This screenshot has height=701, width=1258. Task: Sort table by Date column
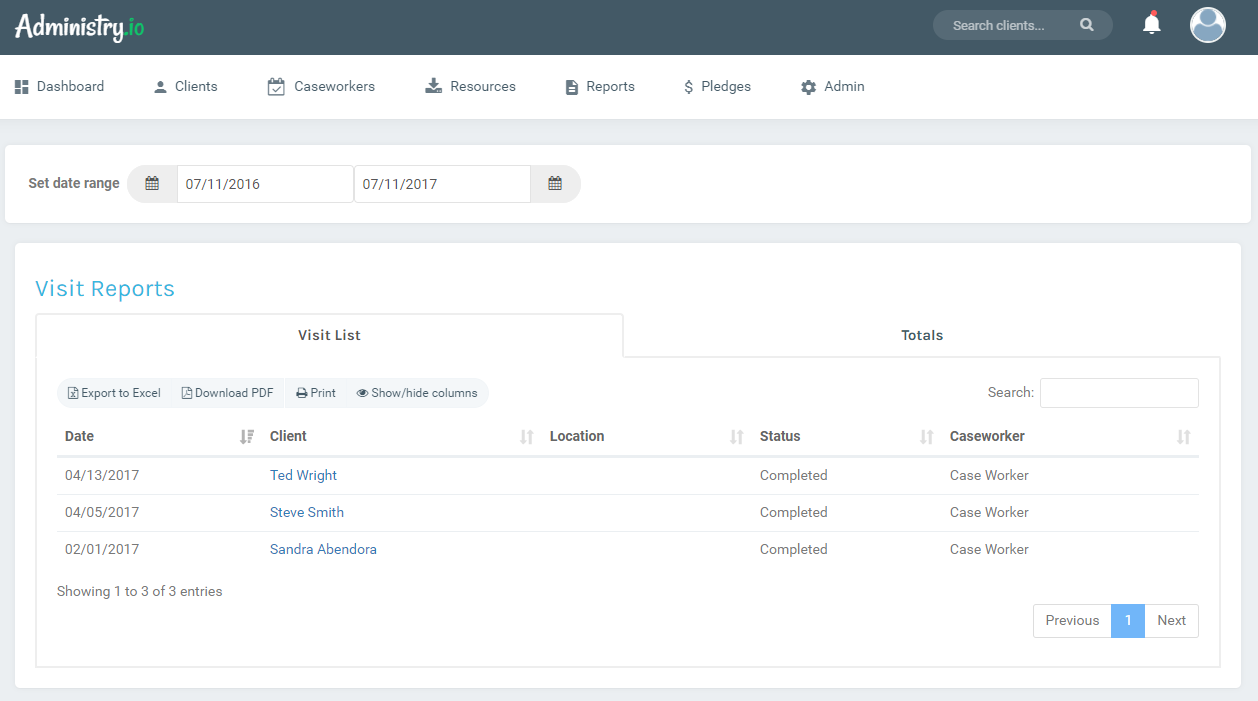[80, 436]
